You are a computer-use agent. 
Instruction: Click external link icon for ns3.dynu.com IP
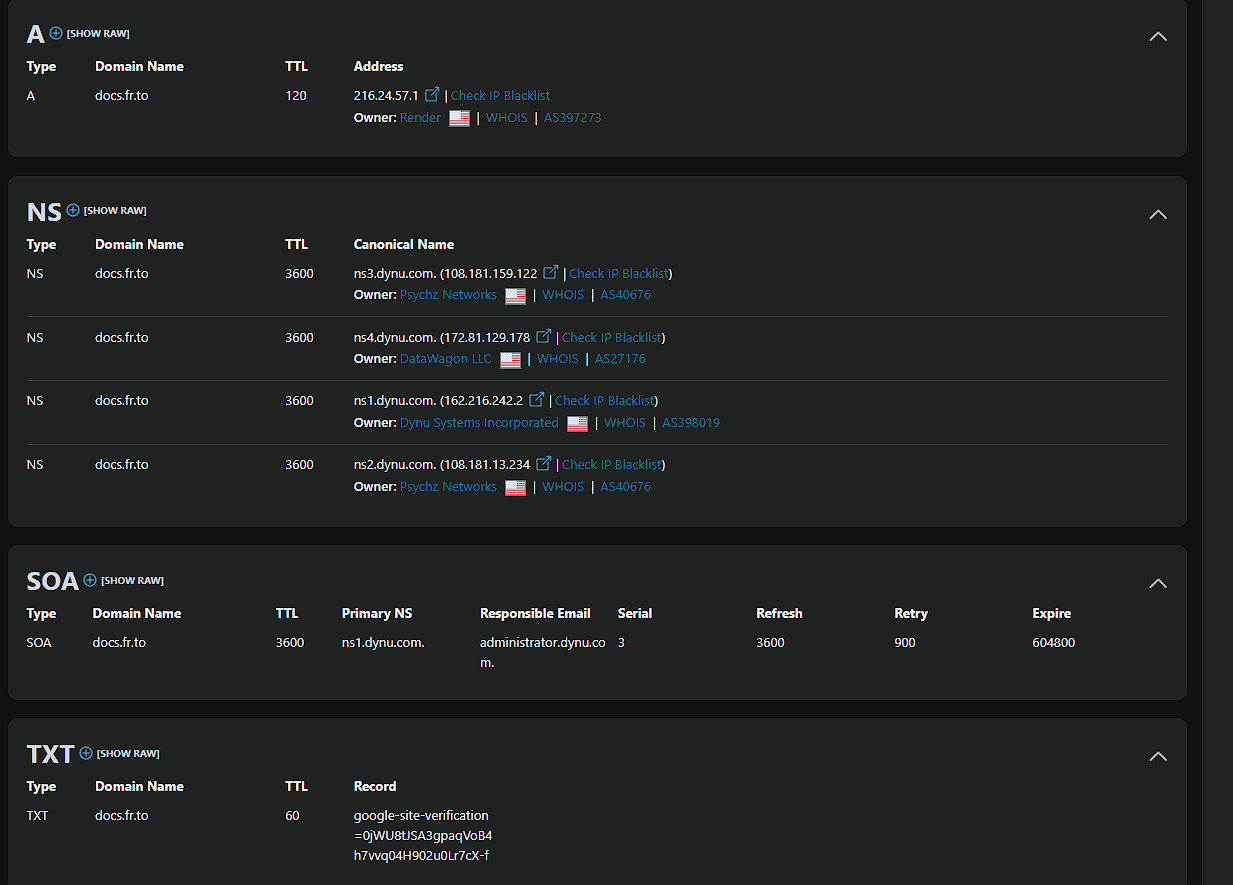pyautogui.click(x=550, y=272)
